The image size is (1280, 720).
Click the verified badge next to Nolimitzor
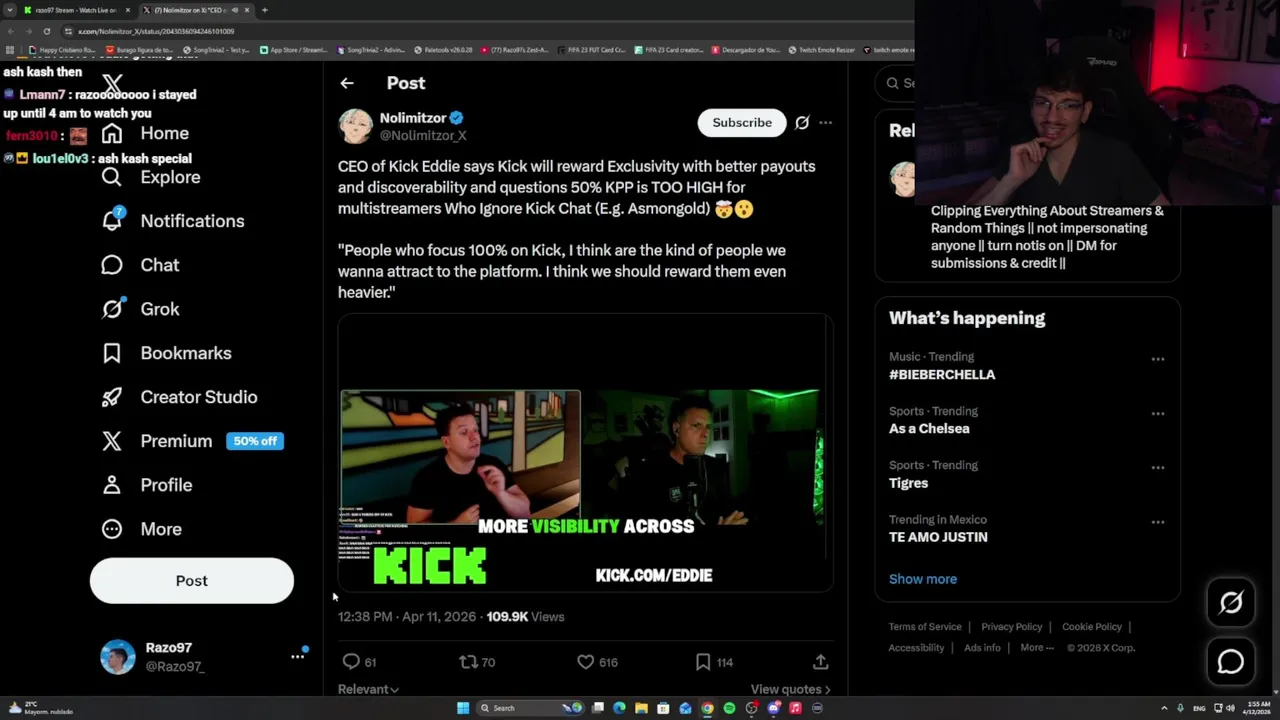456,118
